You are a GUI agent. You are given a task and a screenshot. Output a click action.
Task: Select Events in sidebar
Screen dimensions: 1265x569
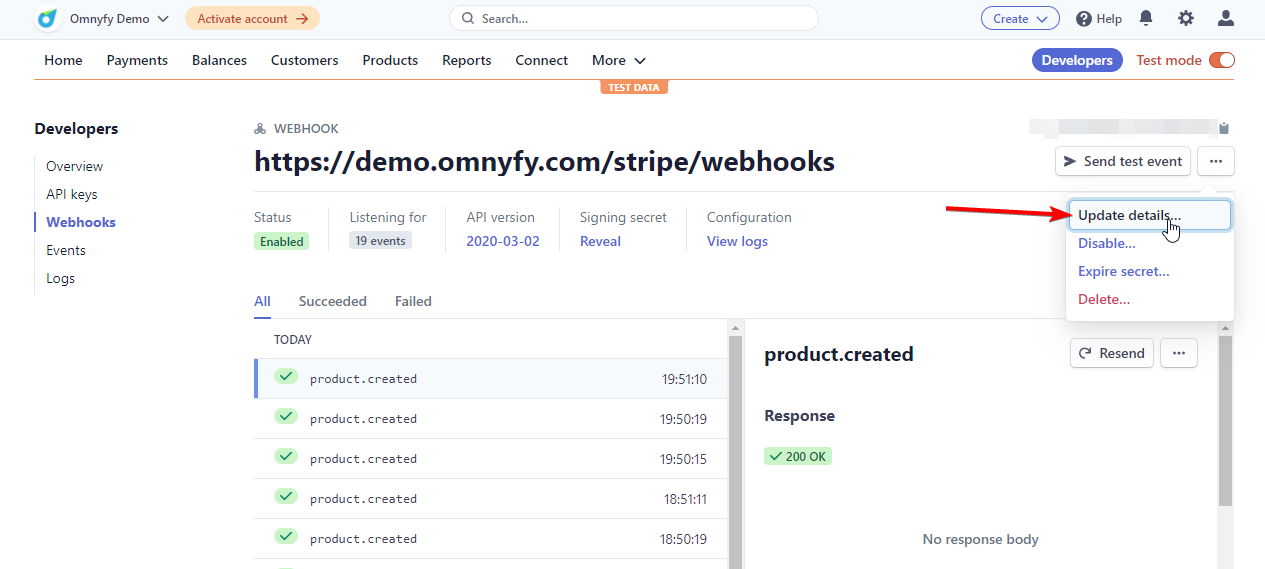pos(66,250)
